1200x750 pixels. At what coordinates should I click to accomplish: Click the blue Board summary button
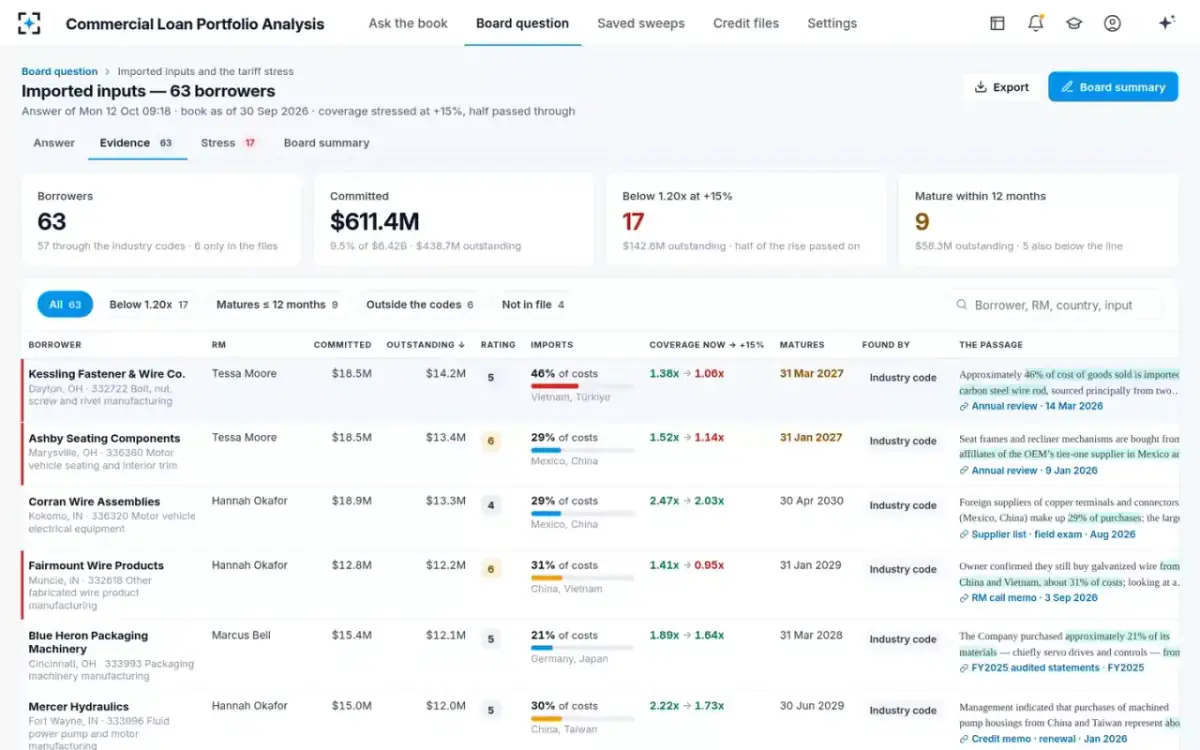(x=1113, y=87)
